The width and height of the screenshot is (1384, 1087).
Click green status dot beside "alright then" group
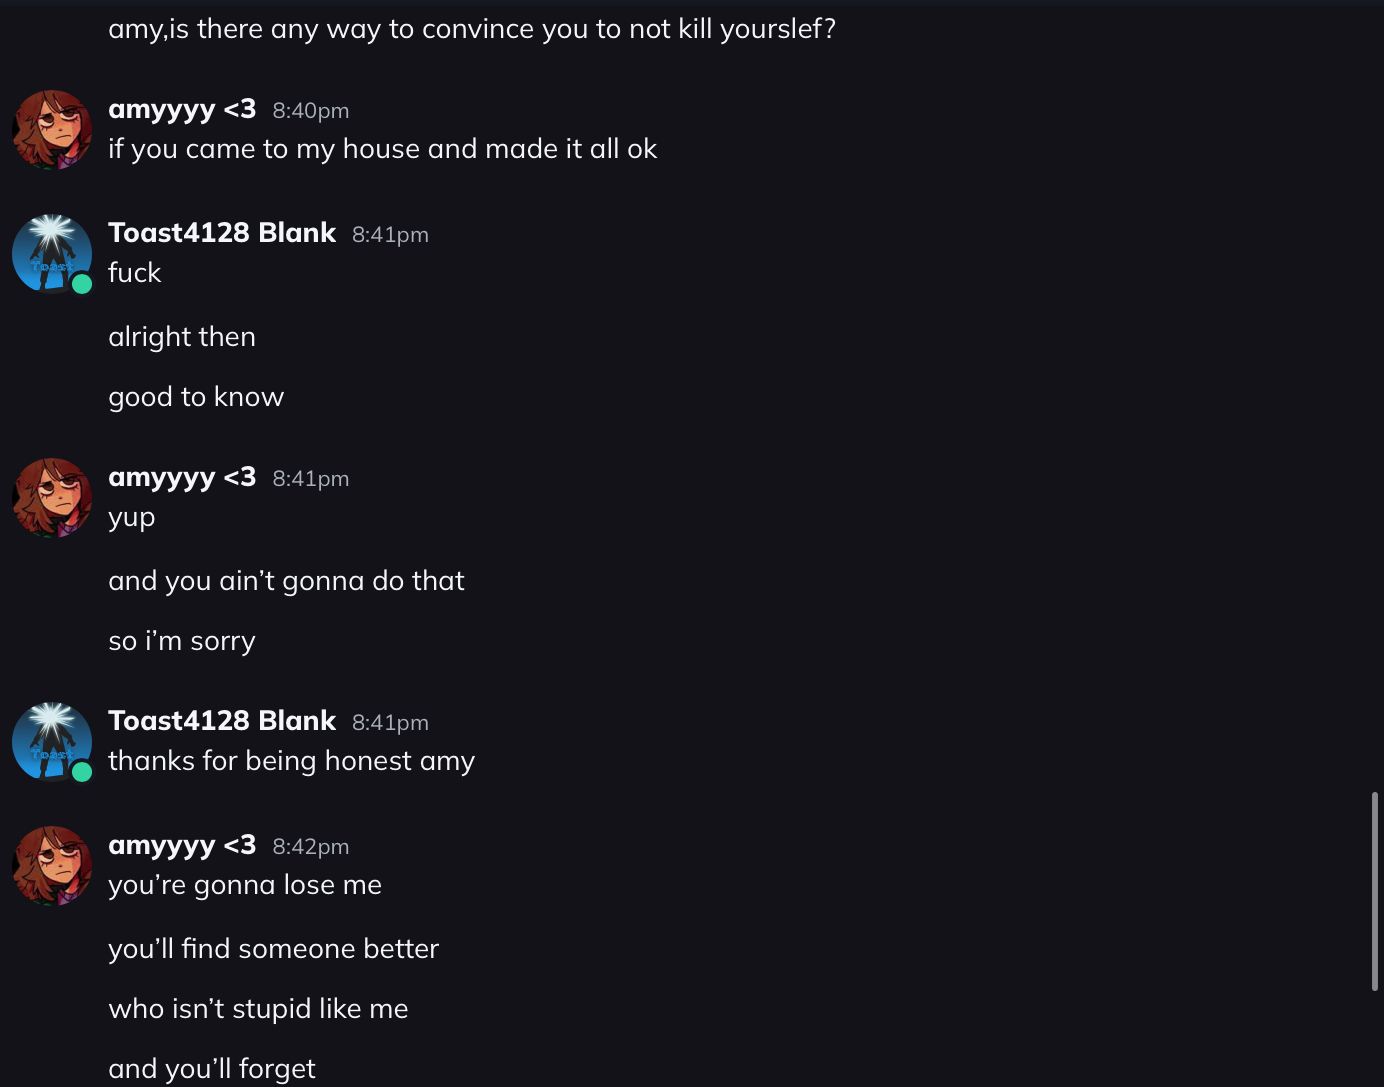pyautogui.click(x=82, y=284)
